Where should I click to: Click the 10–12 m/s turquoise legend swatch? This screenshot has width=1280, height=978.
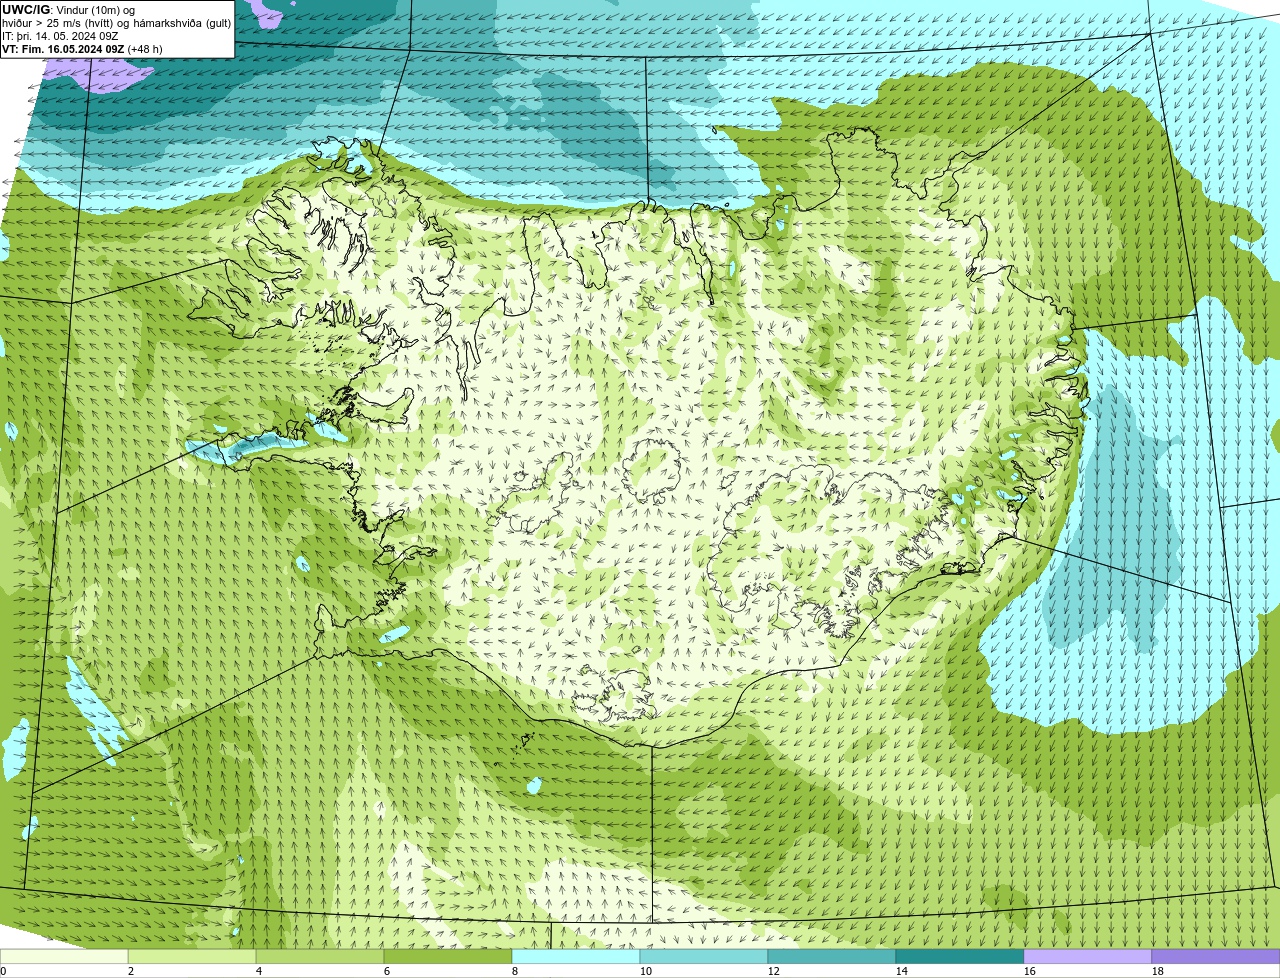pos(704,957)
